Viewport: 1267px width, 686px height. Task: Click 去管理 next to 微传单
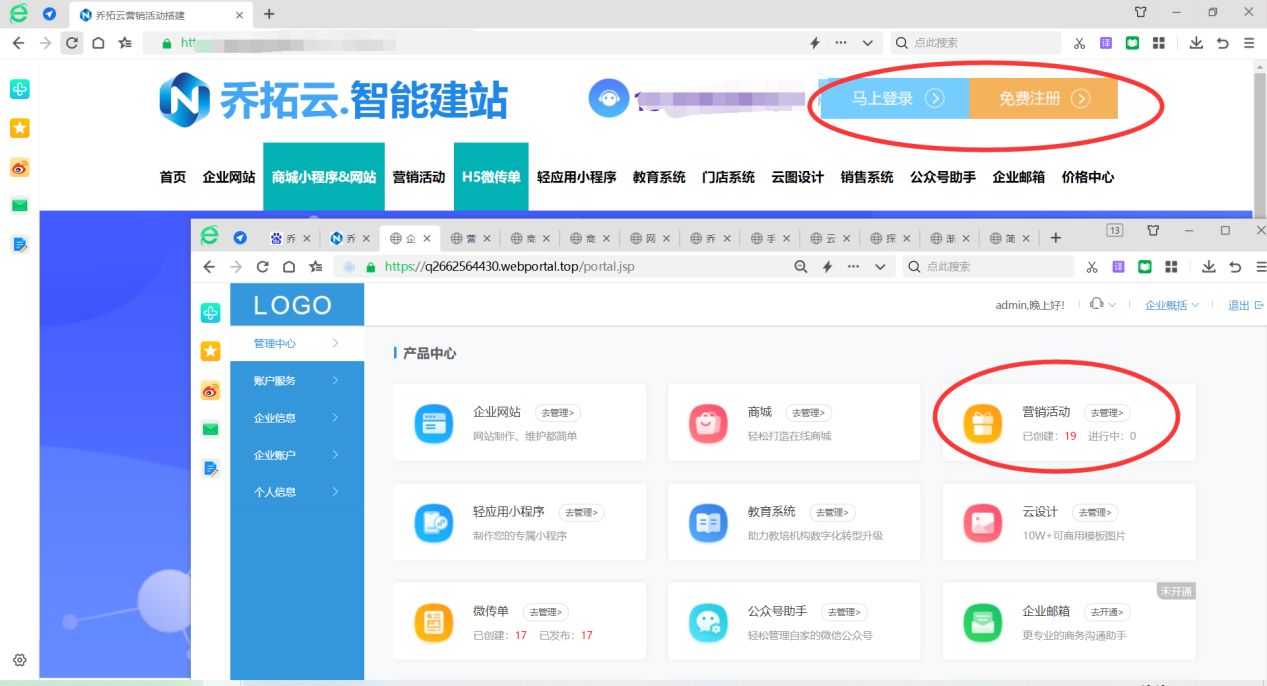pyautogui.click(x=545, y=612)
